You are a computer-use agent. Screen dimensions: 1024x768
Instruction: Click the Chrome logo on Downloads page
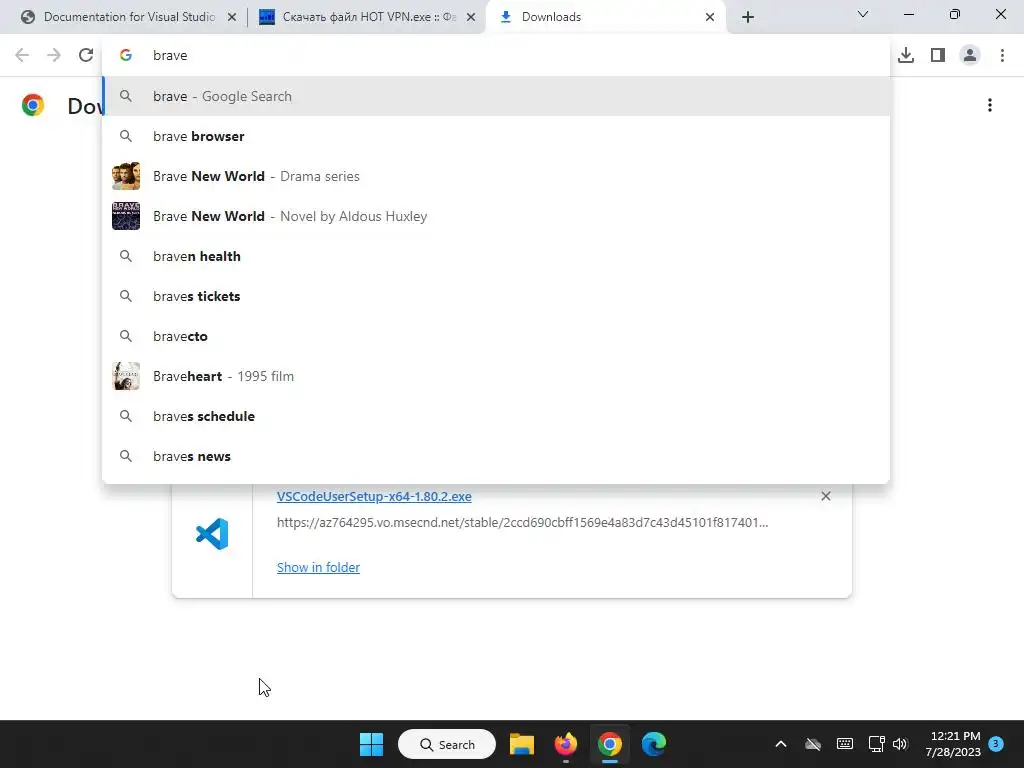(33, 105)
